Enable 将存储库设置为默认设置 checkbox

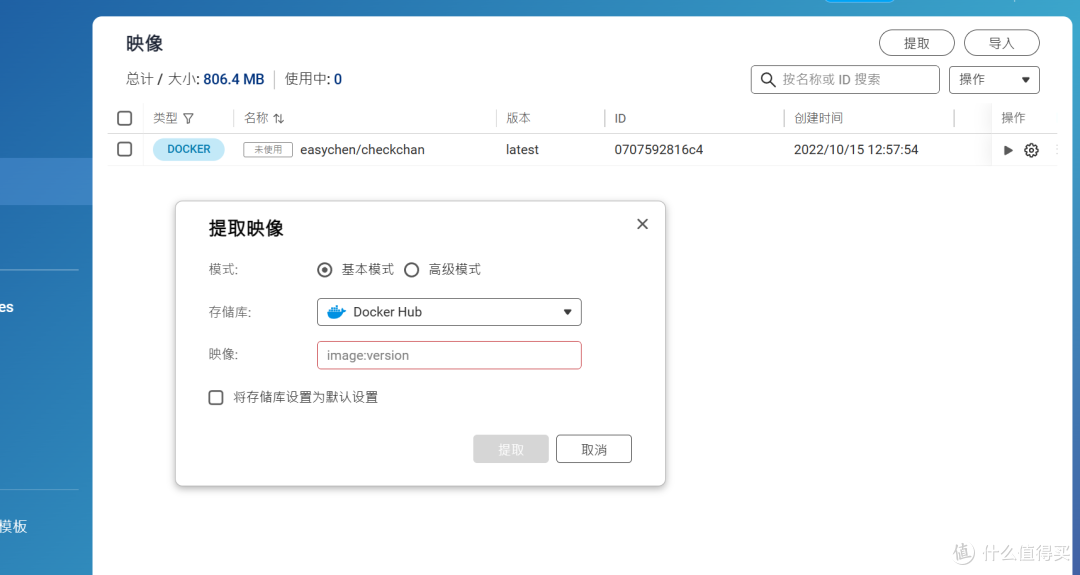point(216,397)
